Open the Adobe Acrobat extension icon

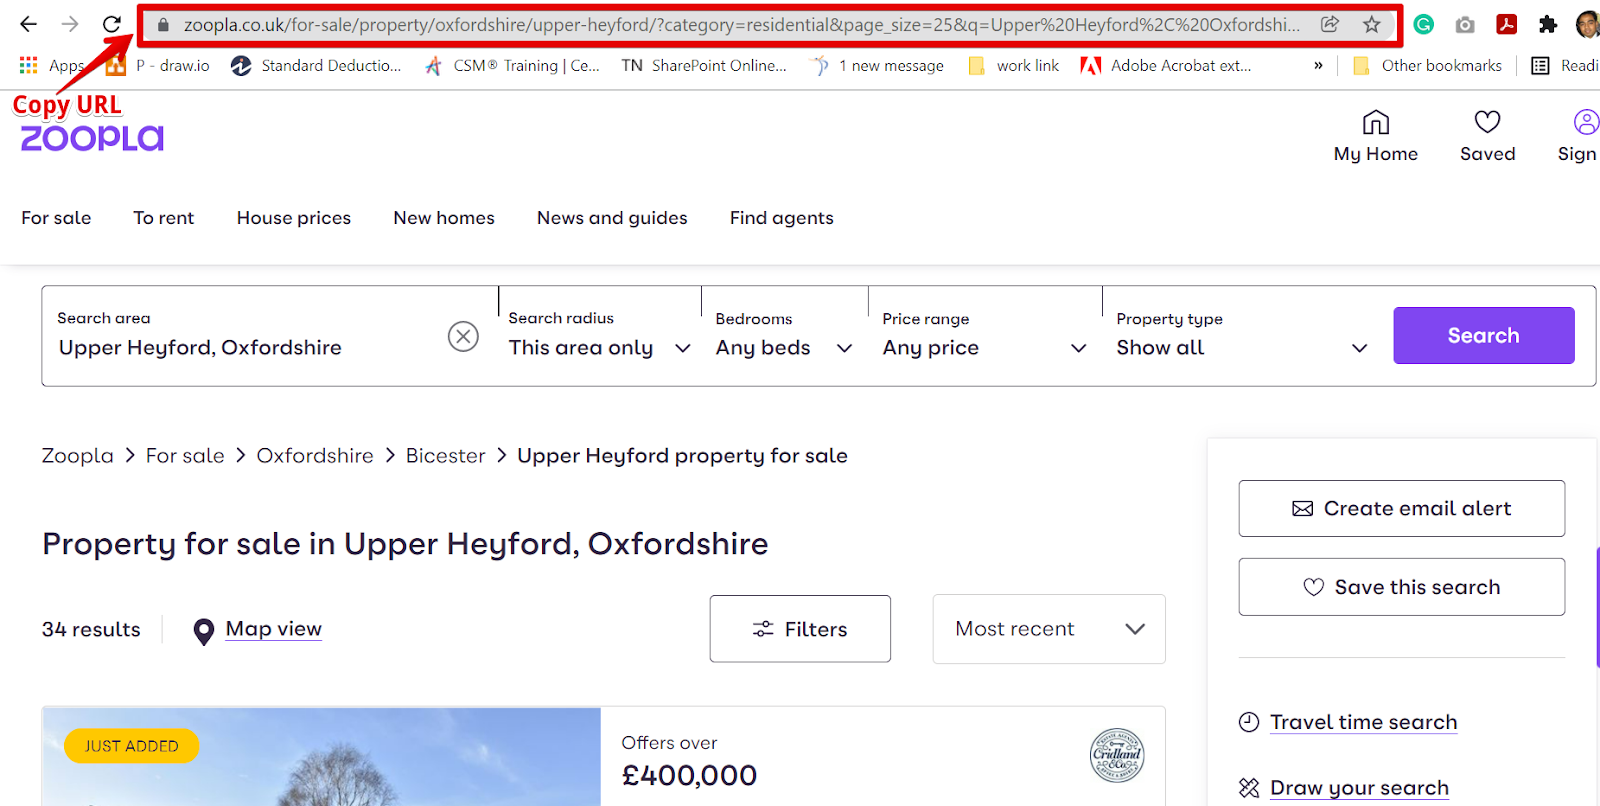coord(1507,24)
